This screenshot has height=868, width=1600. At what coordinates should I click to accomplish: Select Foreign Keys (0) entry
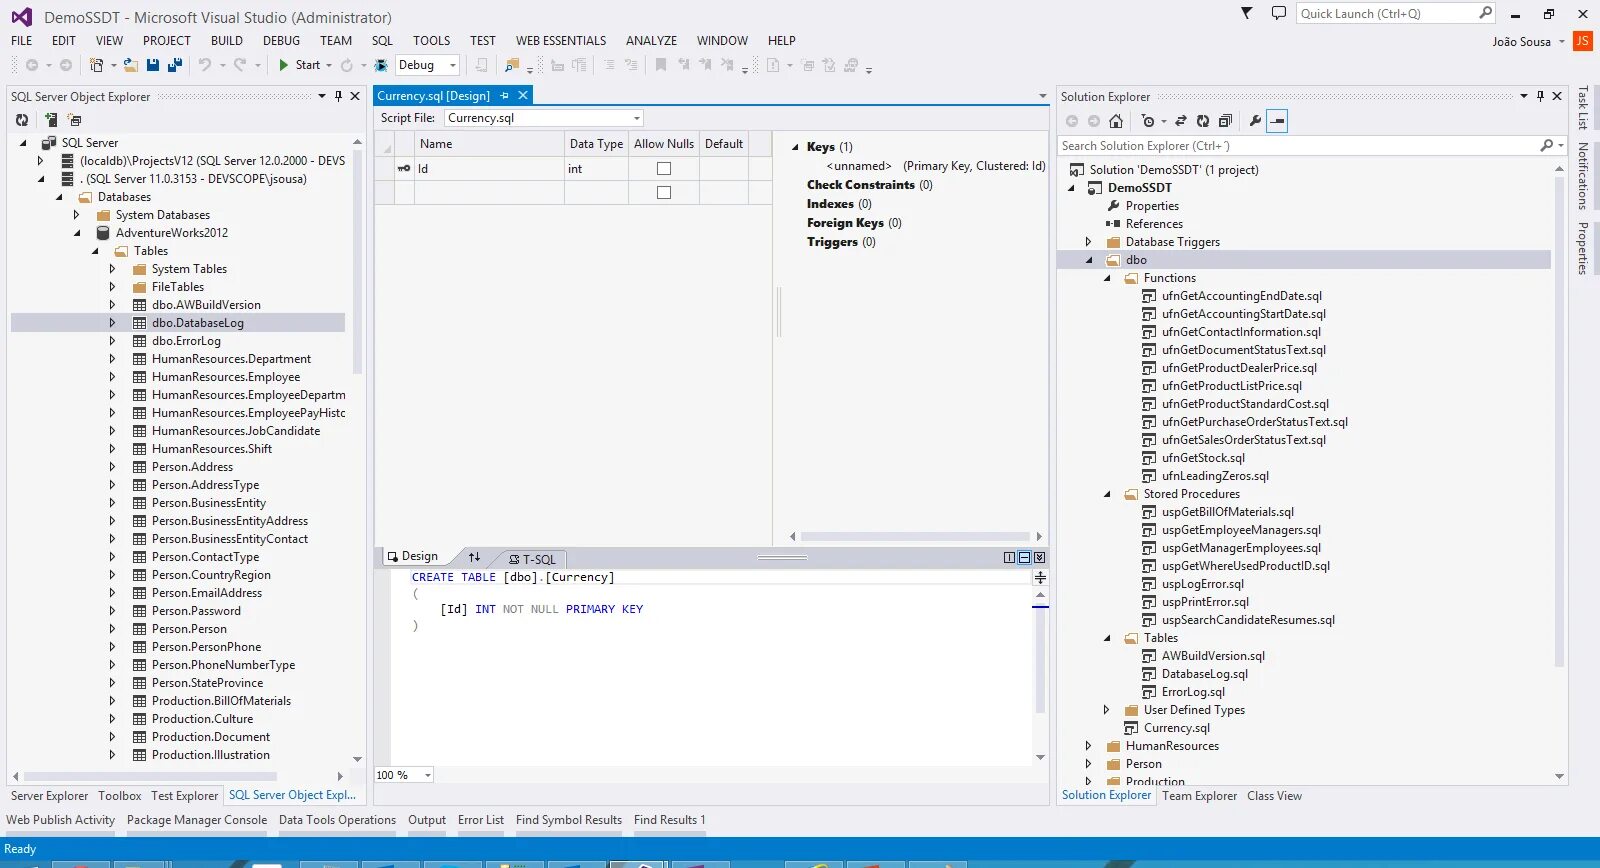(854, 223)
